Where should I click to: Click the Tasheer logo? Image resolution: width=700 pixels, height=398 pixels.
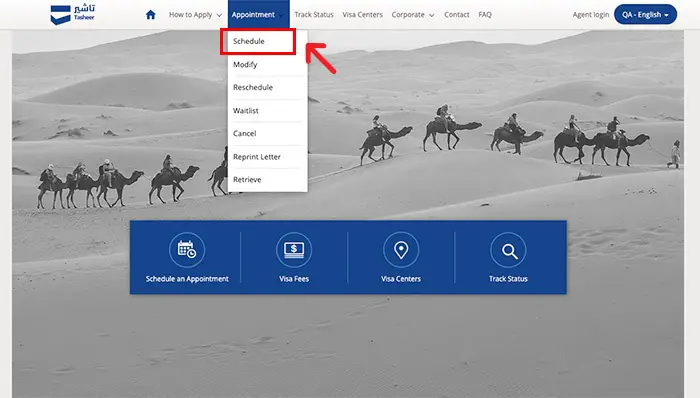tap(72, 14)
